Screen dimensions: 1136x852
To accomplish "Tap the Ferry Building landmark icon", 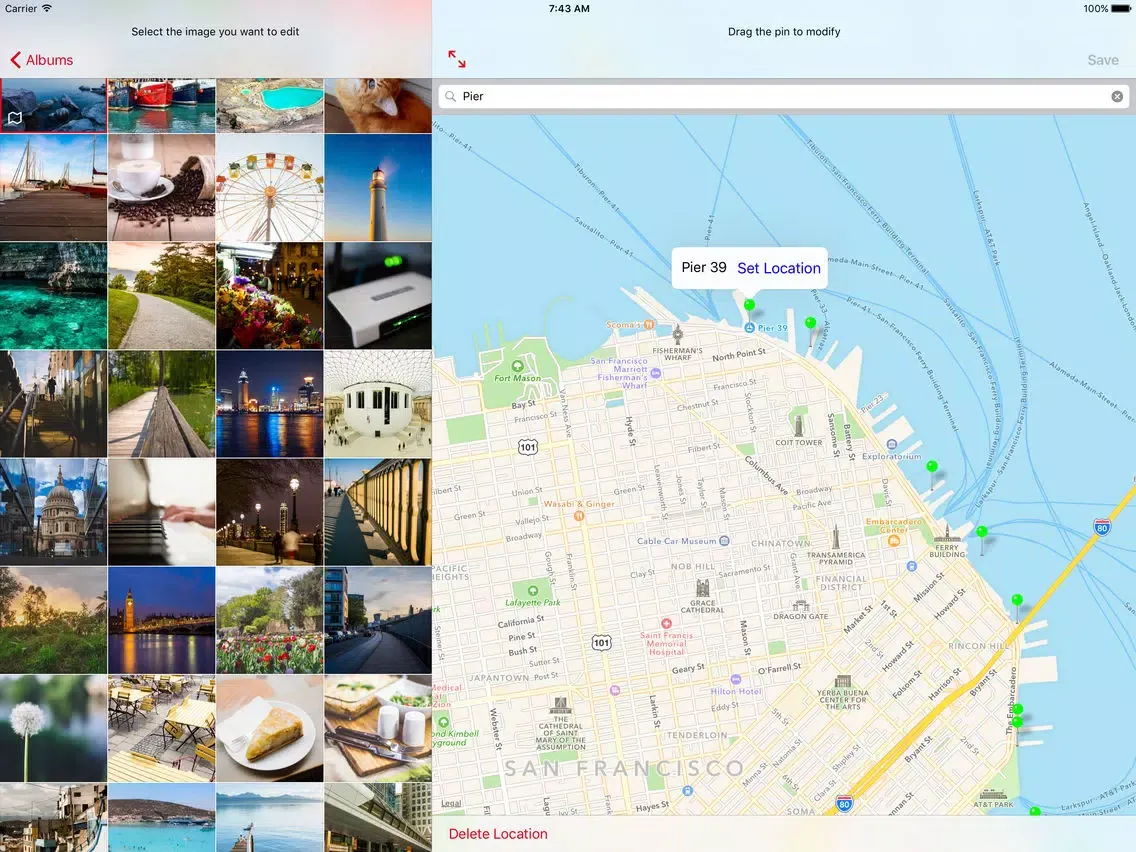I will [x=947, y=535].
